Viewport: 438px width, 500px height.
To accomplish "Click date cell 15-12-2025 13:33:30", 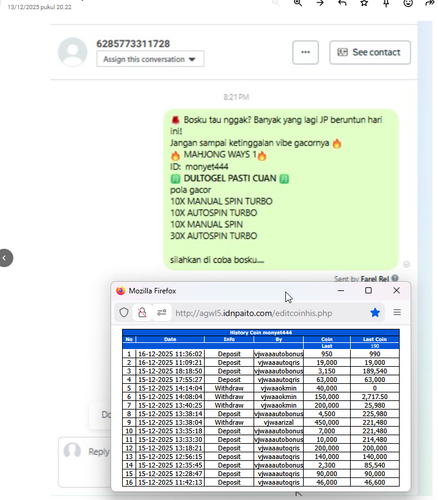I will tap(170, 439).
